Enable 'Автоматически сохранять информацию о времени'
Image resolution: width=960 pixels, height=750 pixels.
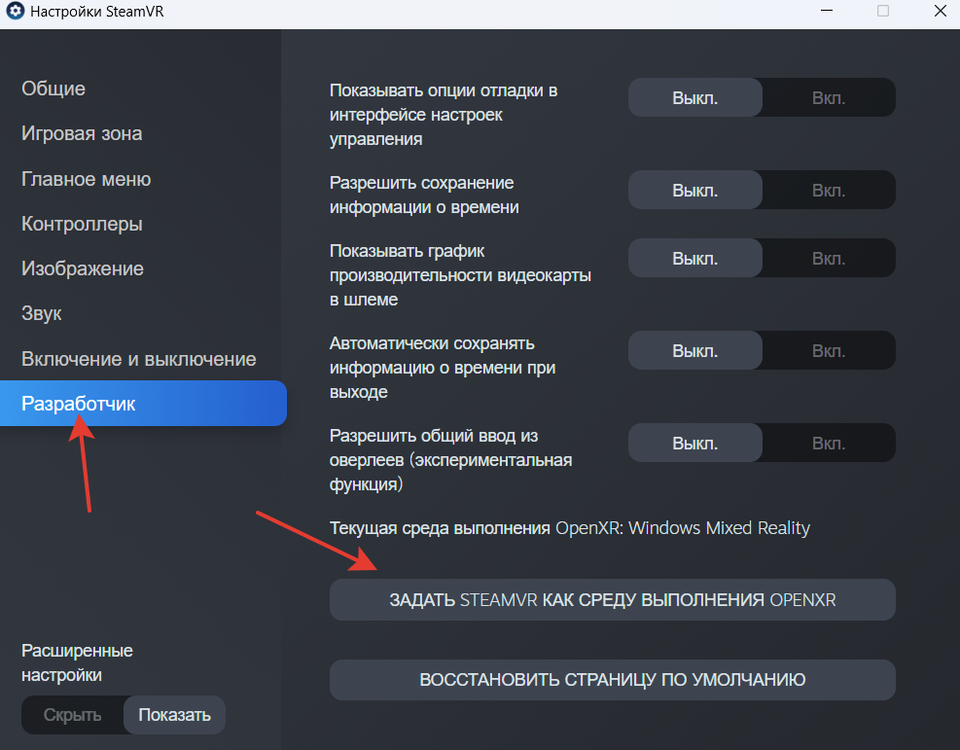coord(828,351)
